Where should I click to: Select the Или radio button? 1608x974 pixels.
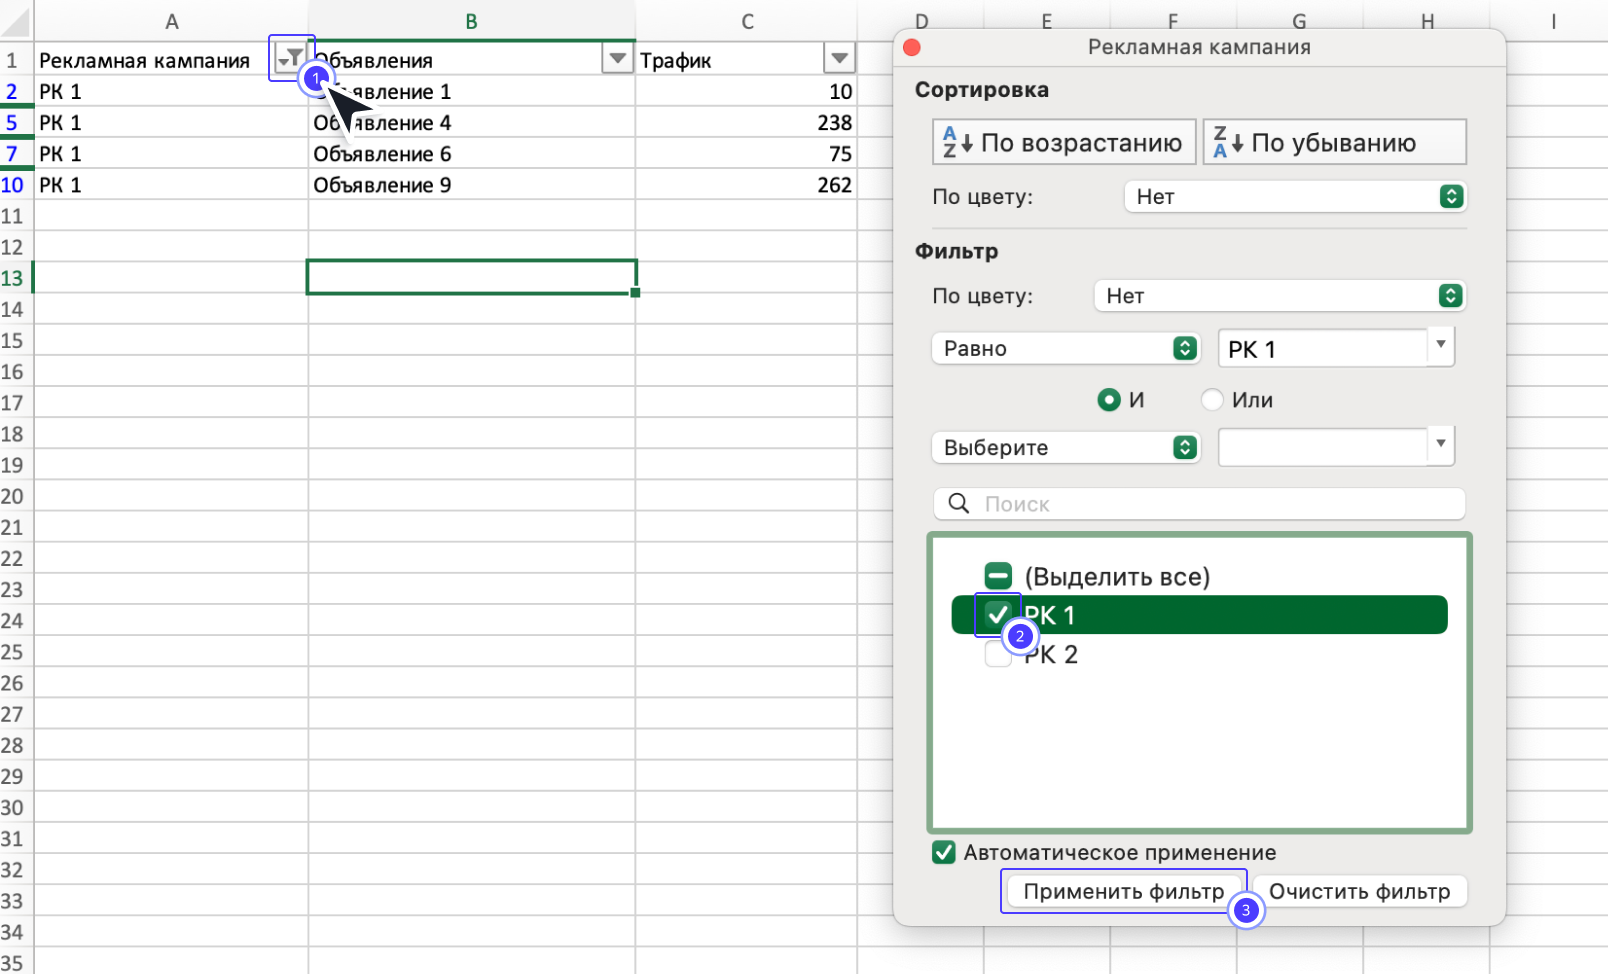(1212, 400)
